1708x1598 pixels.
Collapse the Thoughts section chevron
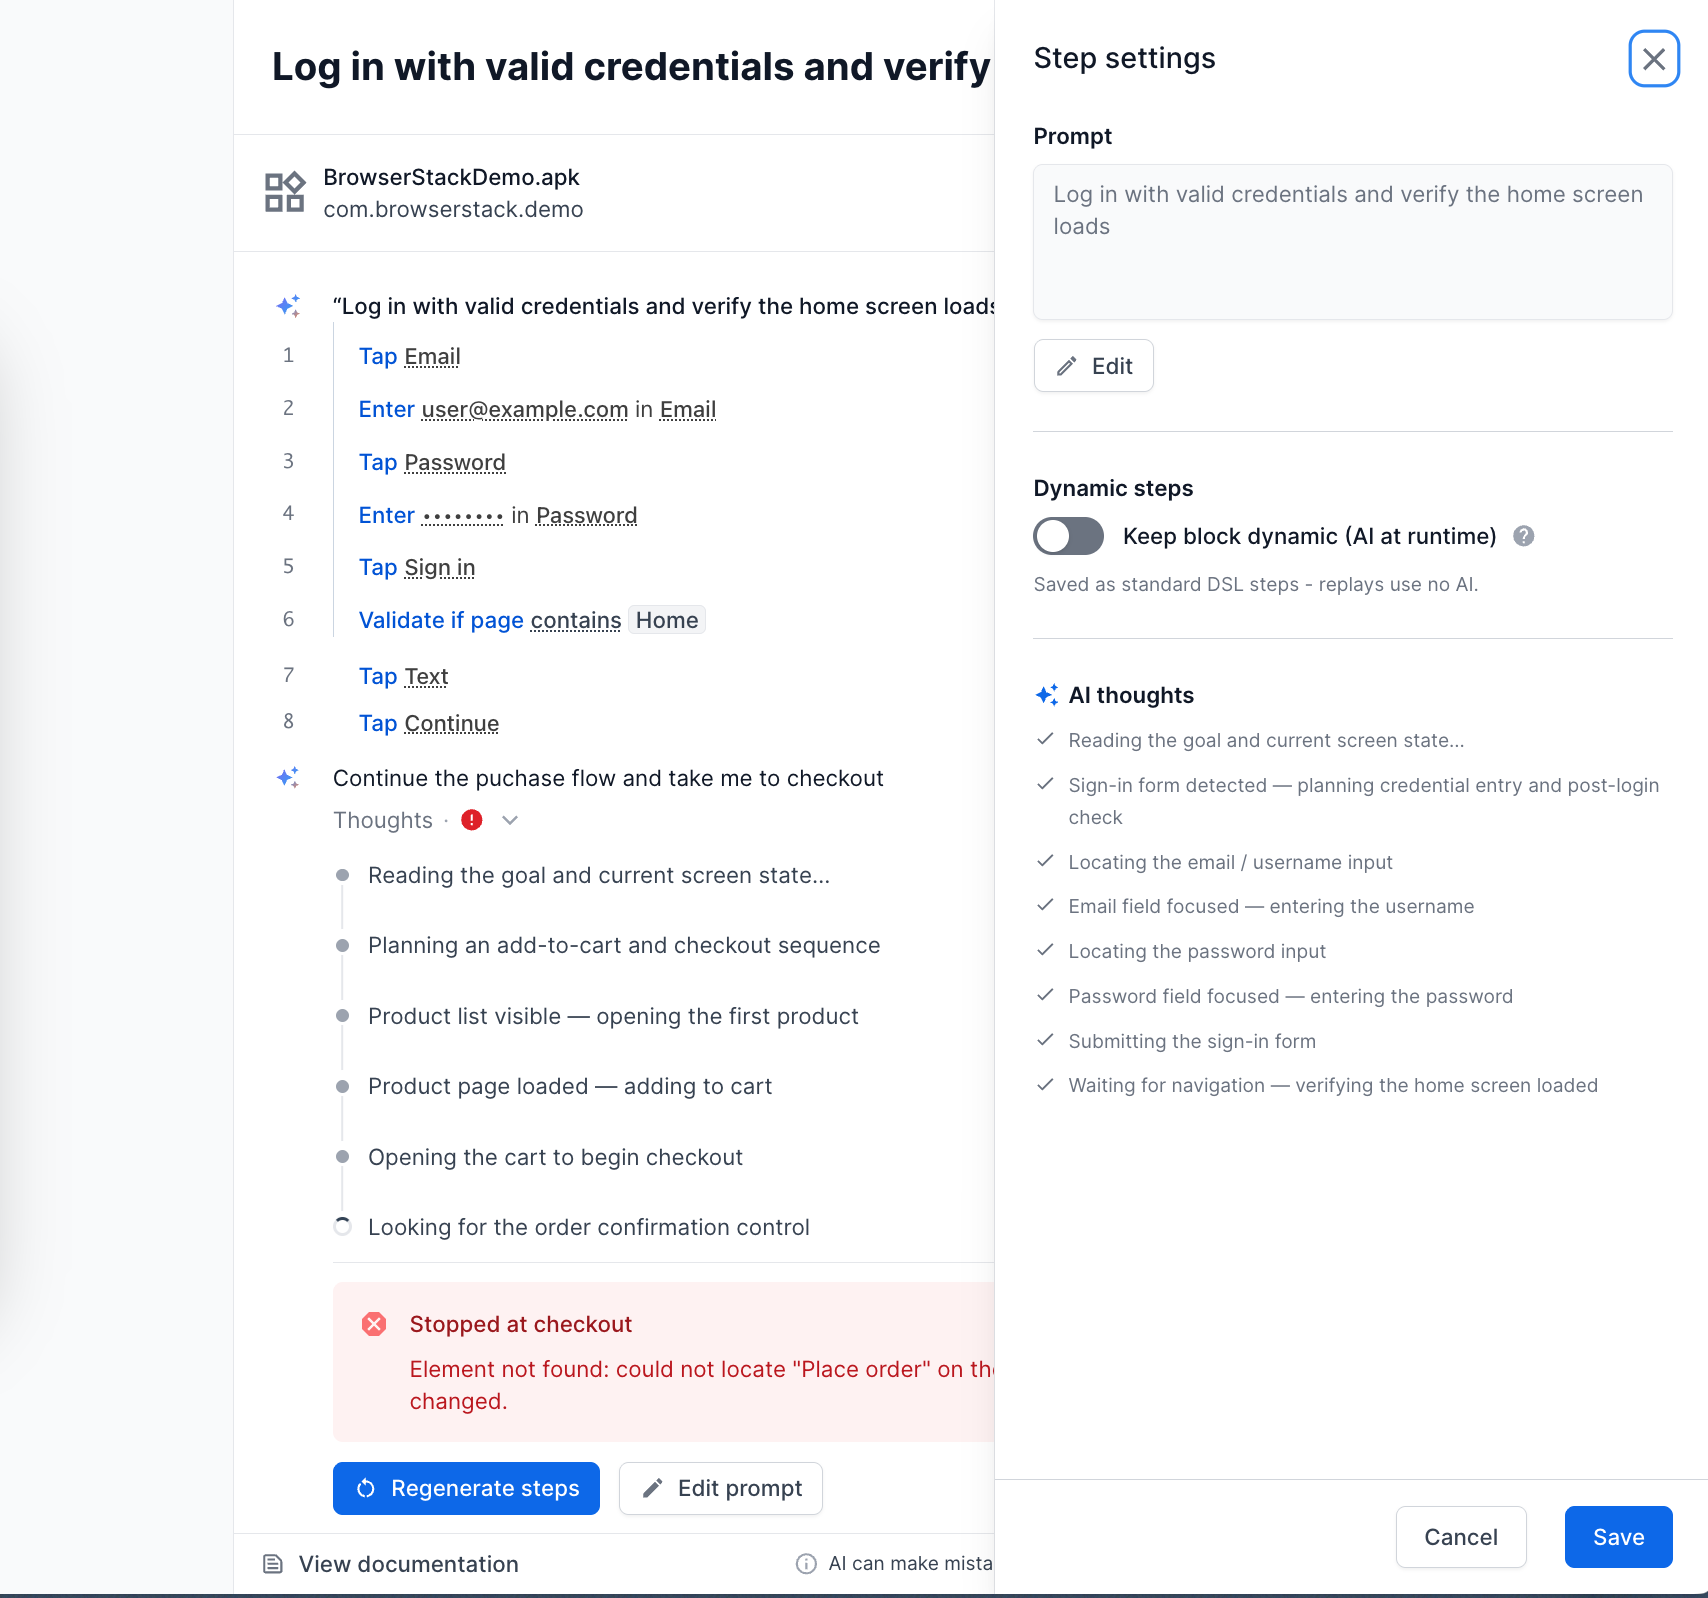tap(510, 820)
